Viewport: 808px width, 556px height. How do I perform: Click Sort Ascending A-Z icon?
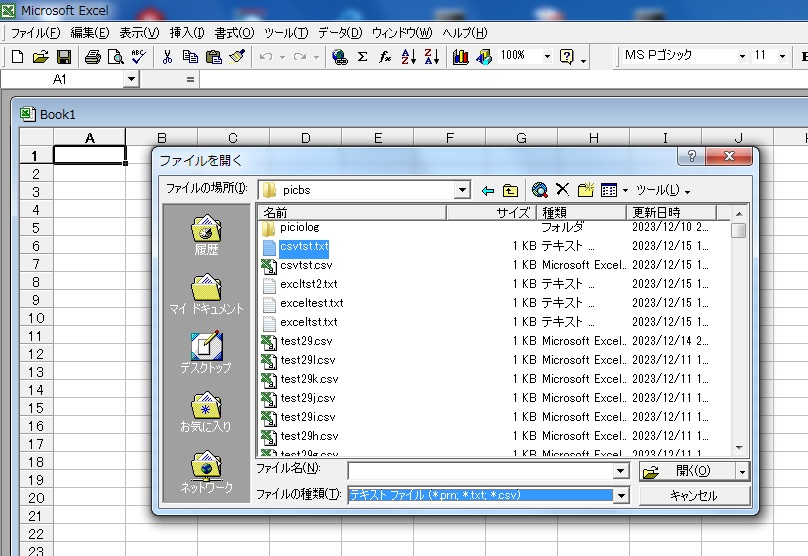pos(409,57)
